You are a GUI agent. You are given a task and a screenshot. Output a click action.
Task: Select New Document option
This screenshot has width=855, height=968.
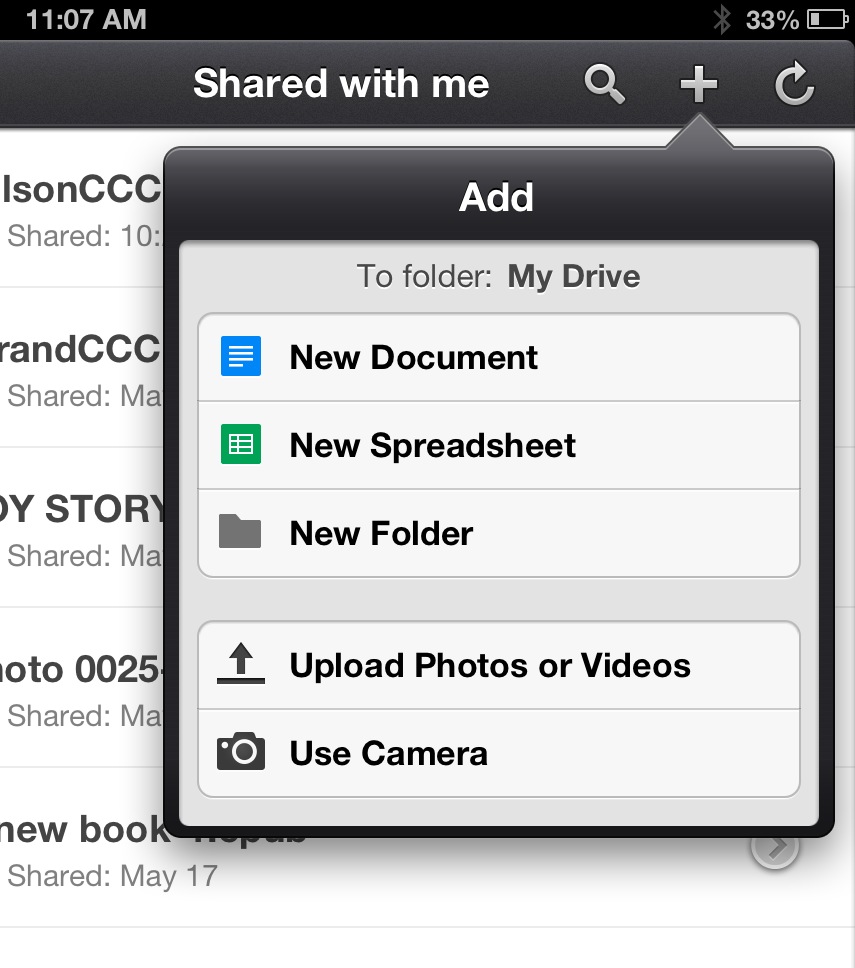point(499,357)
